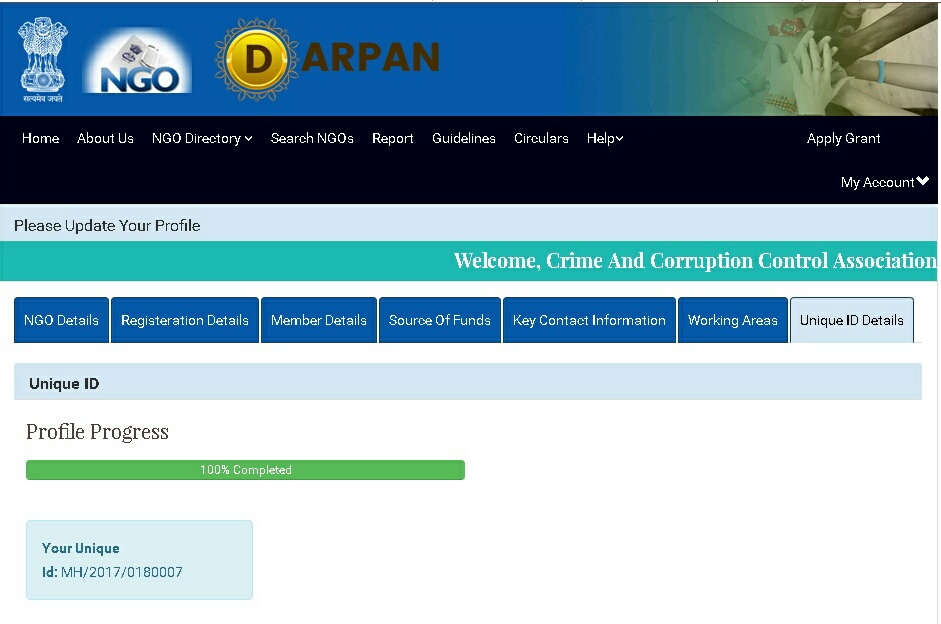Open the About Us page
This screenshot has width=941, height=624.
click(x=105, y=138)
